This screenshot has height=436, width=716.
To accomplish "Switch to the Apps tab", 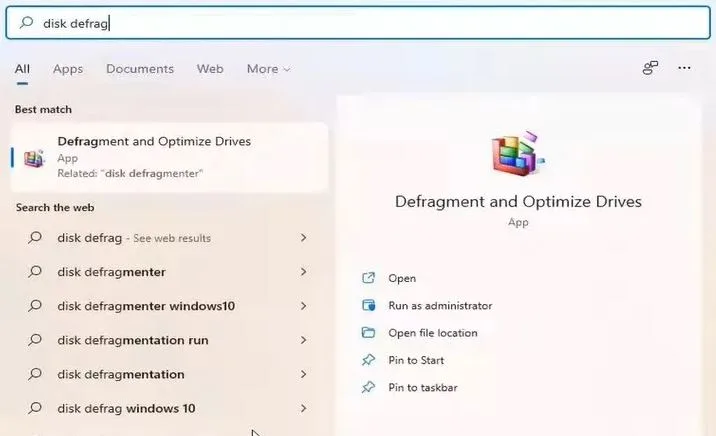I will [x=68, y=69].
